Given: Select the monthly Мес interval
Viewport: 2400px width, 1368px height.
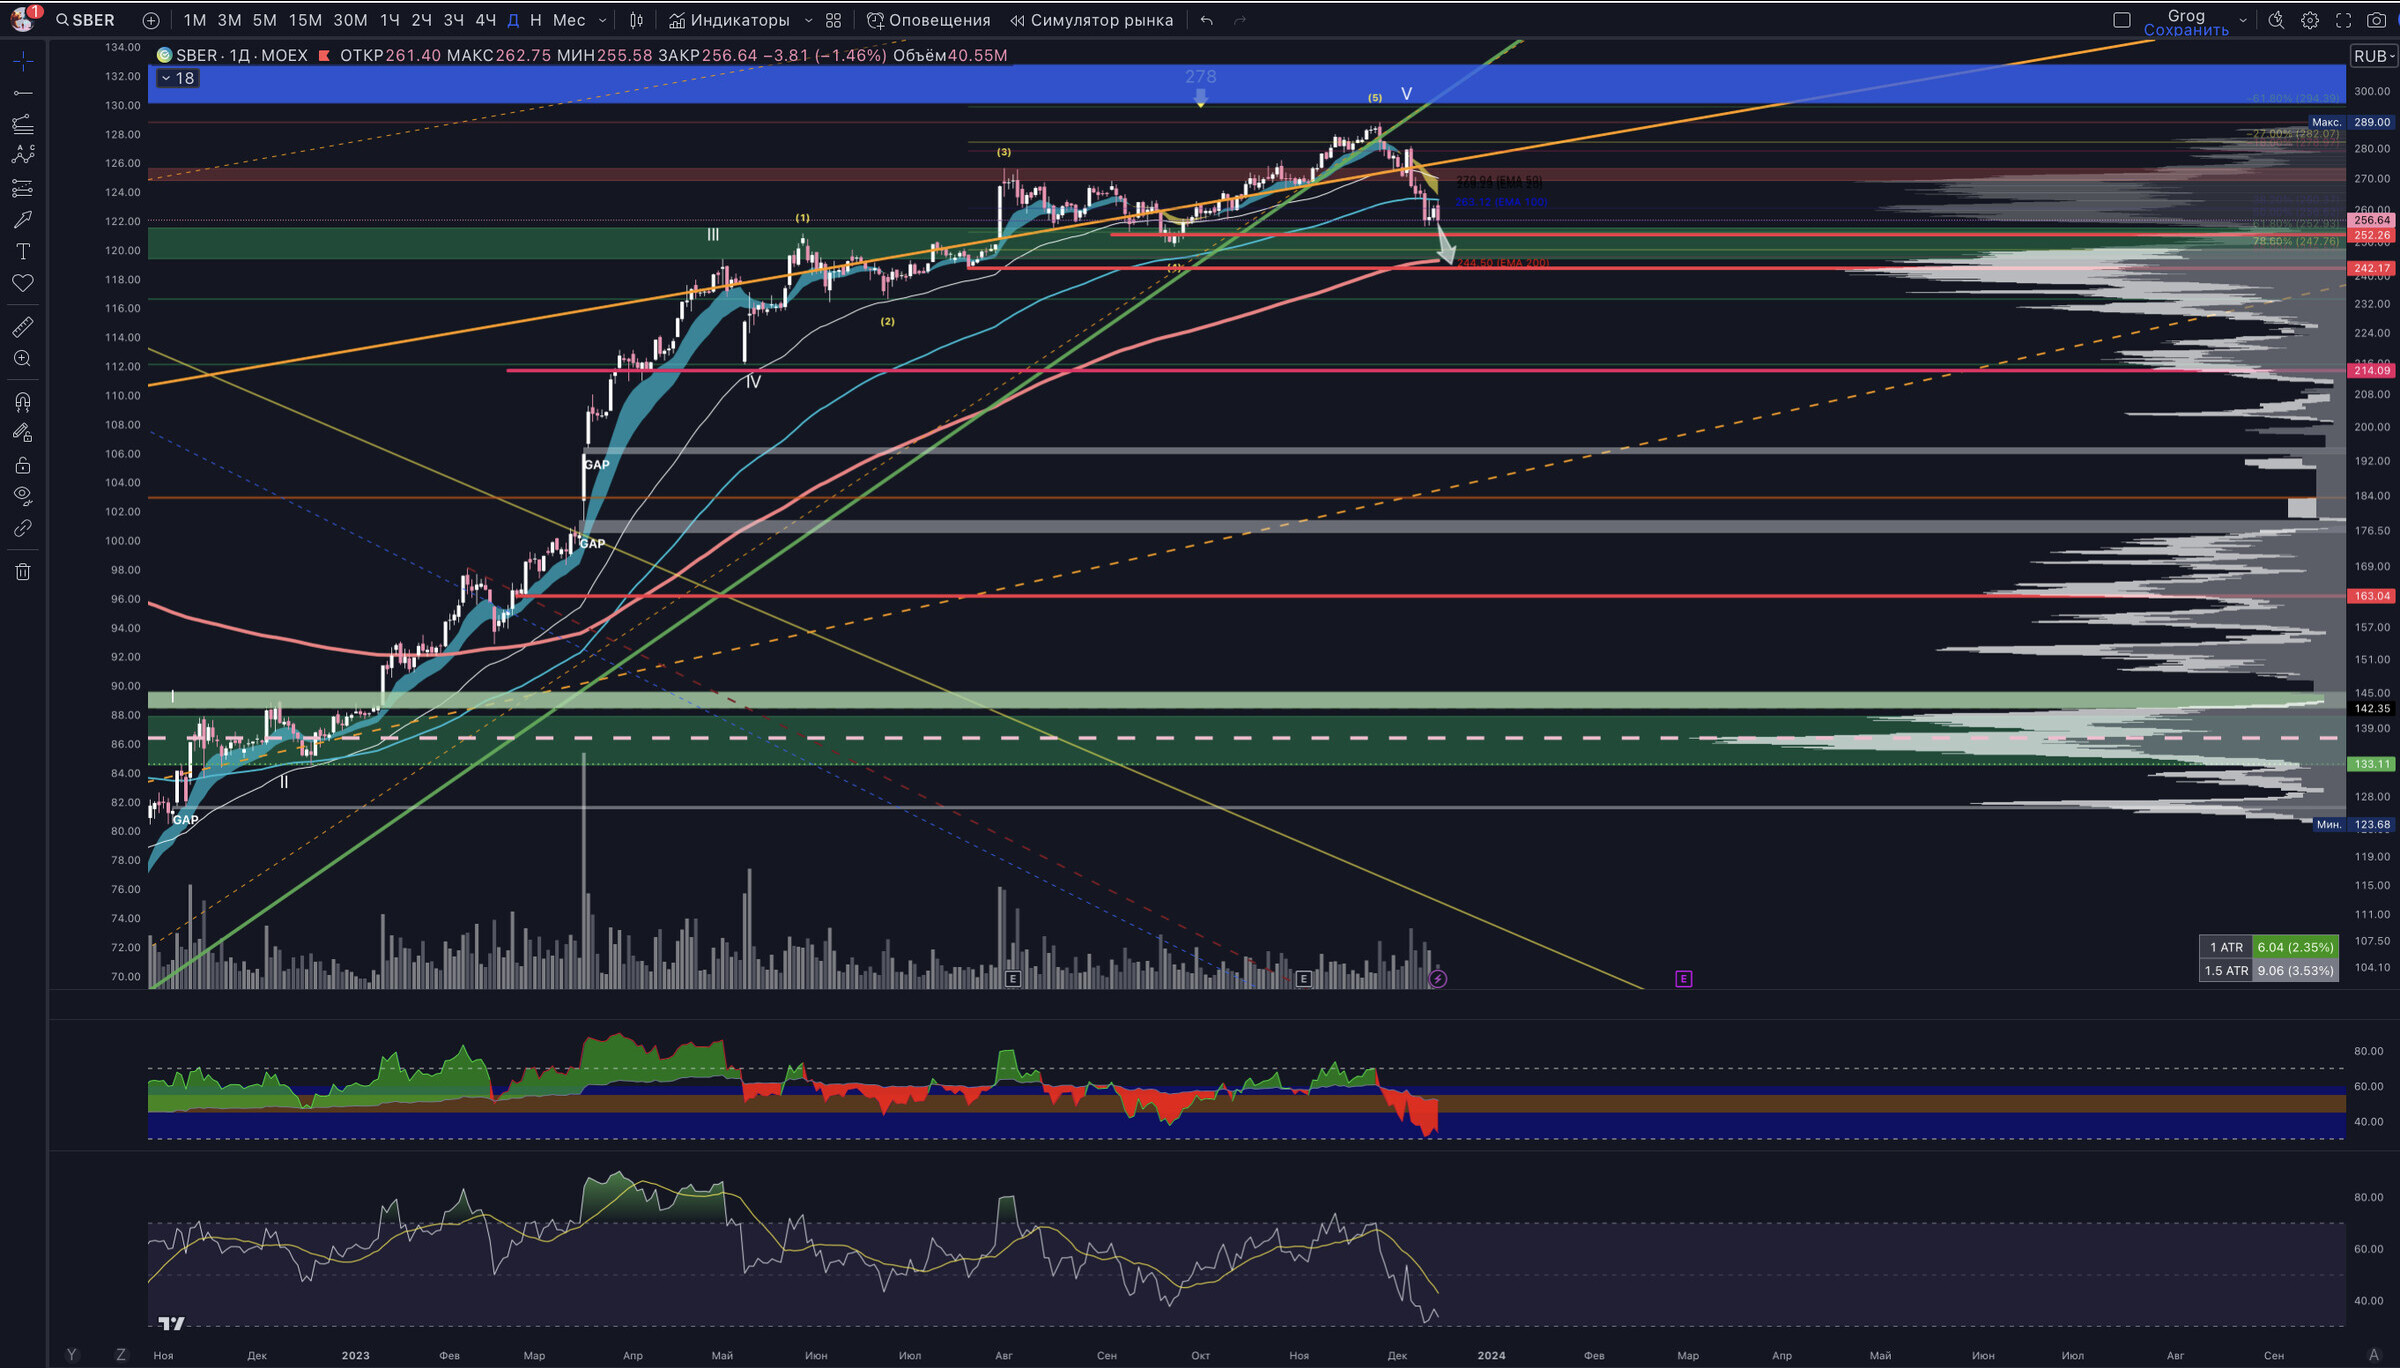Looking at the screenshot, I should (x=569, y=20).
